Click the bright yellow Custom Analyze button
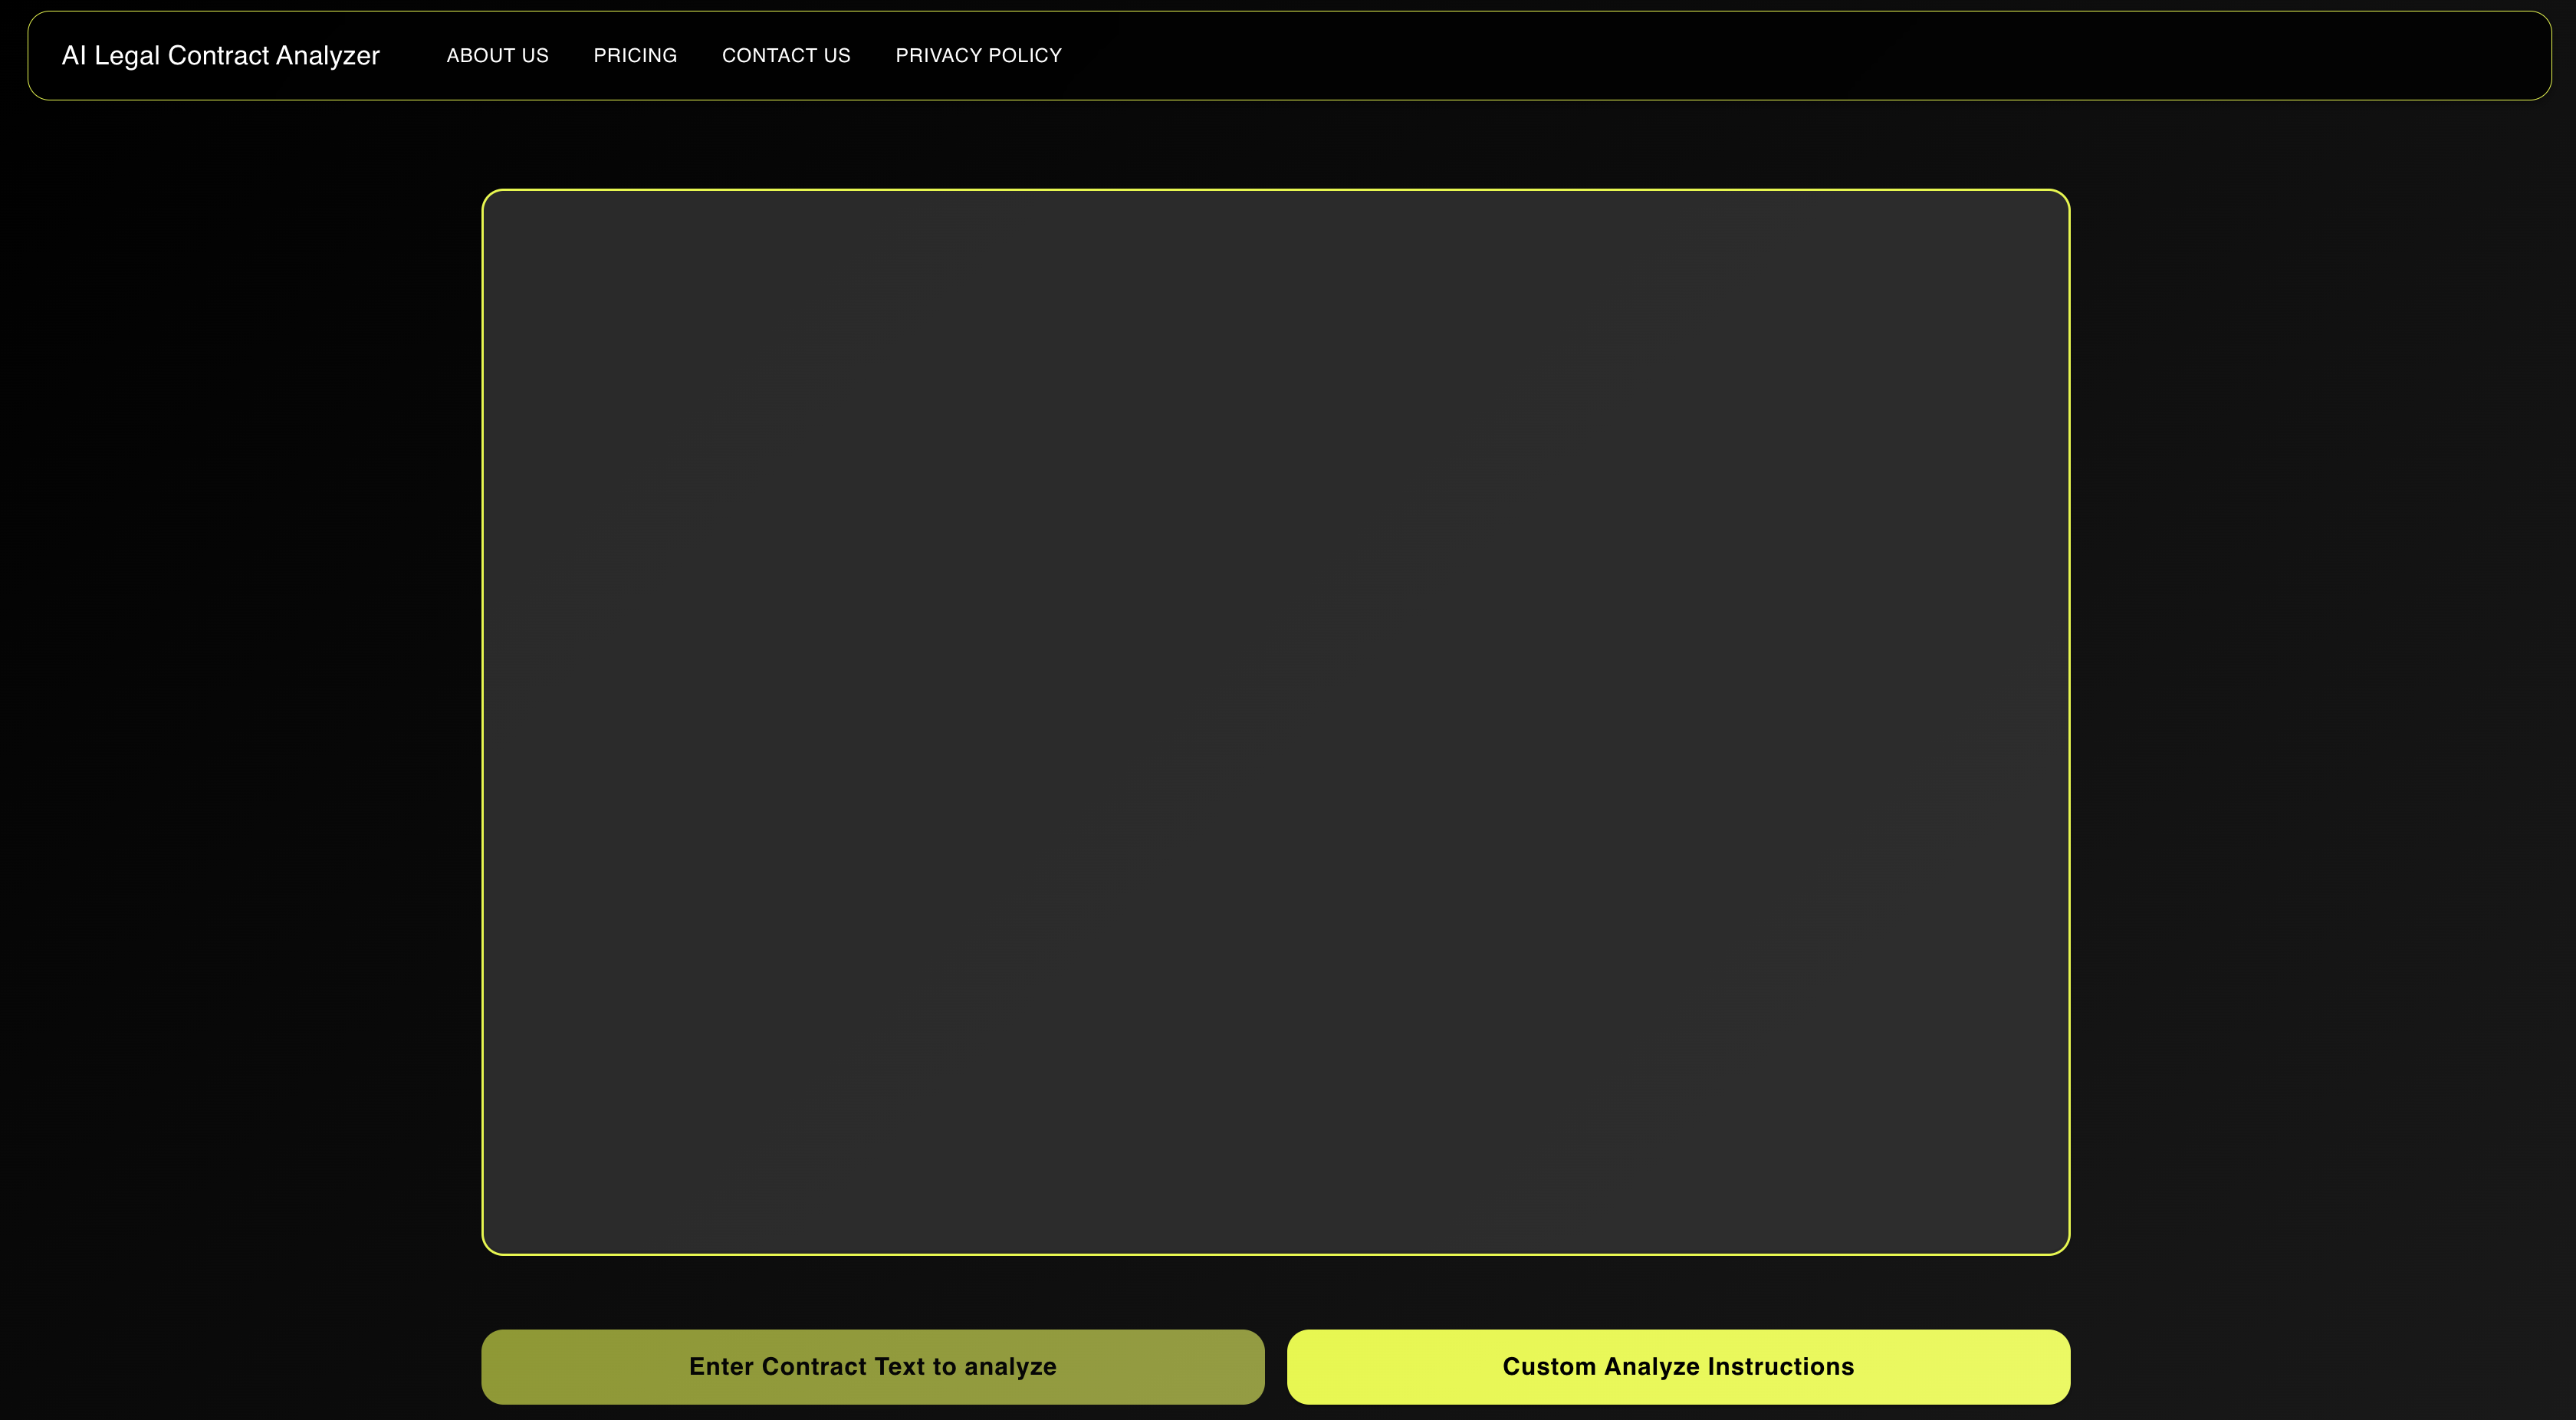 [1677, 1366]
